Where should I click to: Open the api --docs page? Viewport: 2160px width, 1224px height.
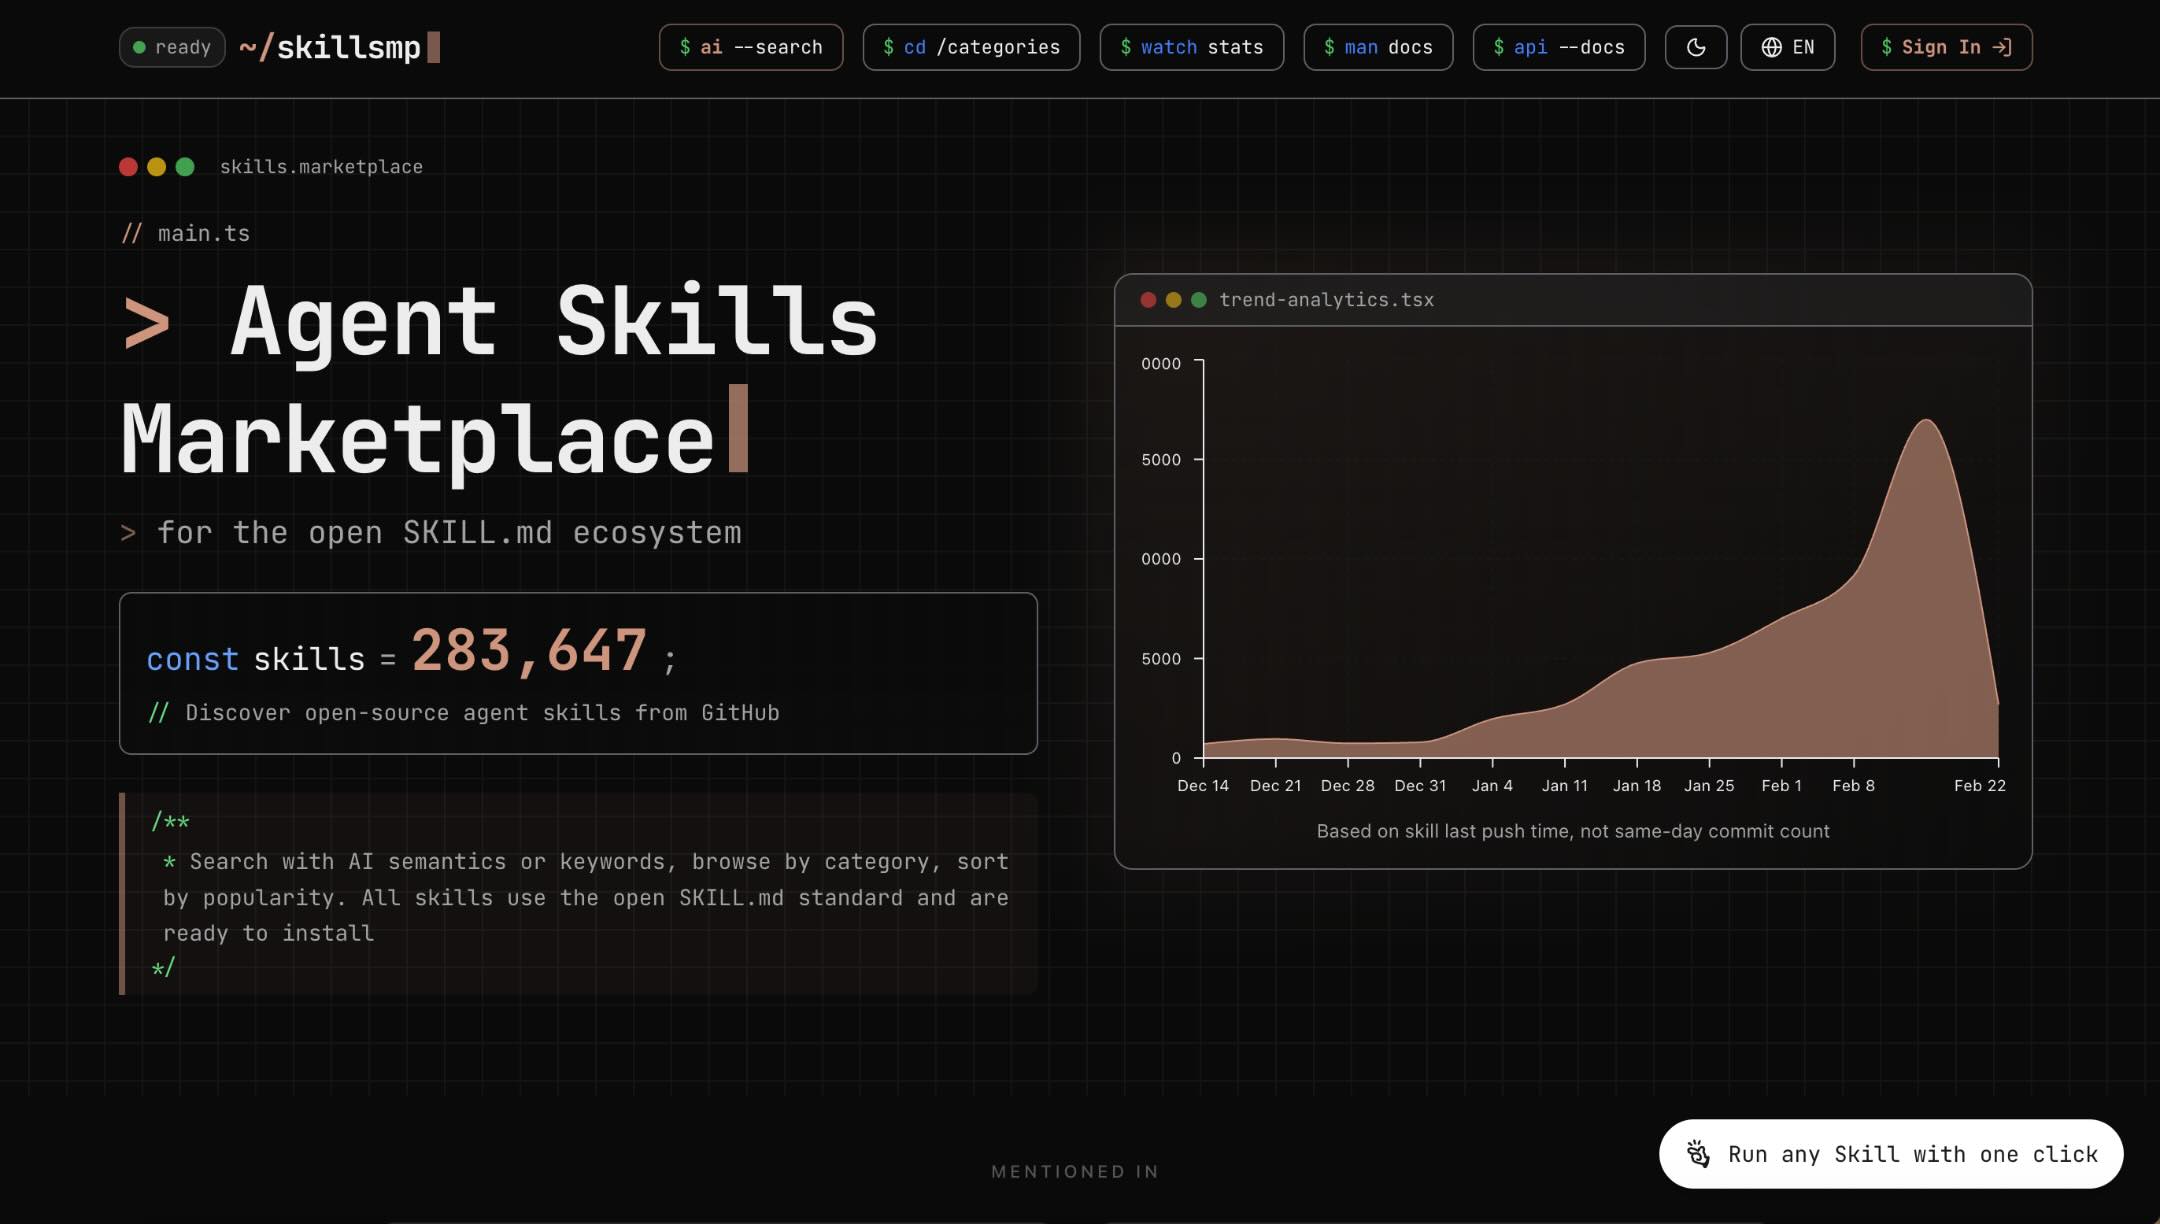coord(1558,47)
